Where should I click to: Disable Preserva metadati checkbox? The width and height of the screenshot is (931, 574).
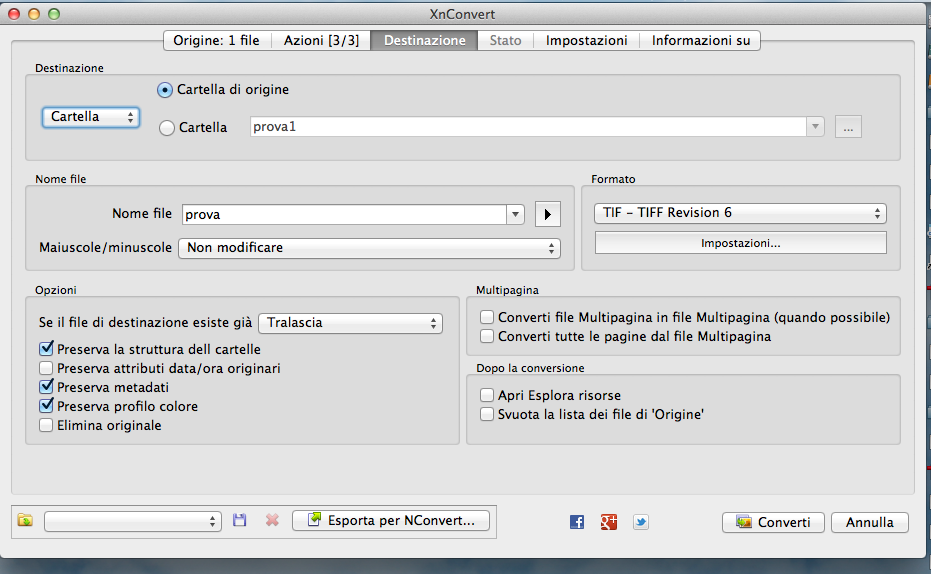point(46,387)
